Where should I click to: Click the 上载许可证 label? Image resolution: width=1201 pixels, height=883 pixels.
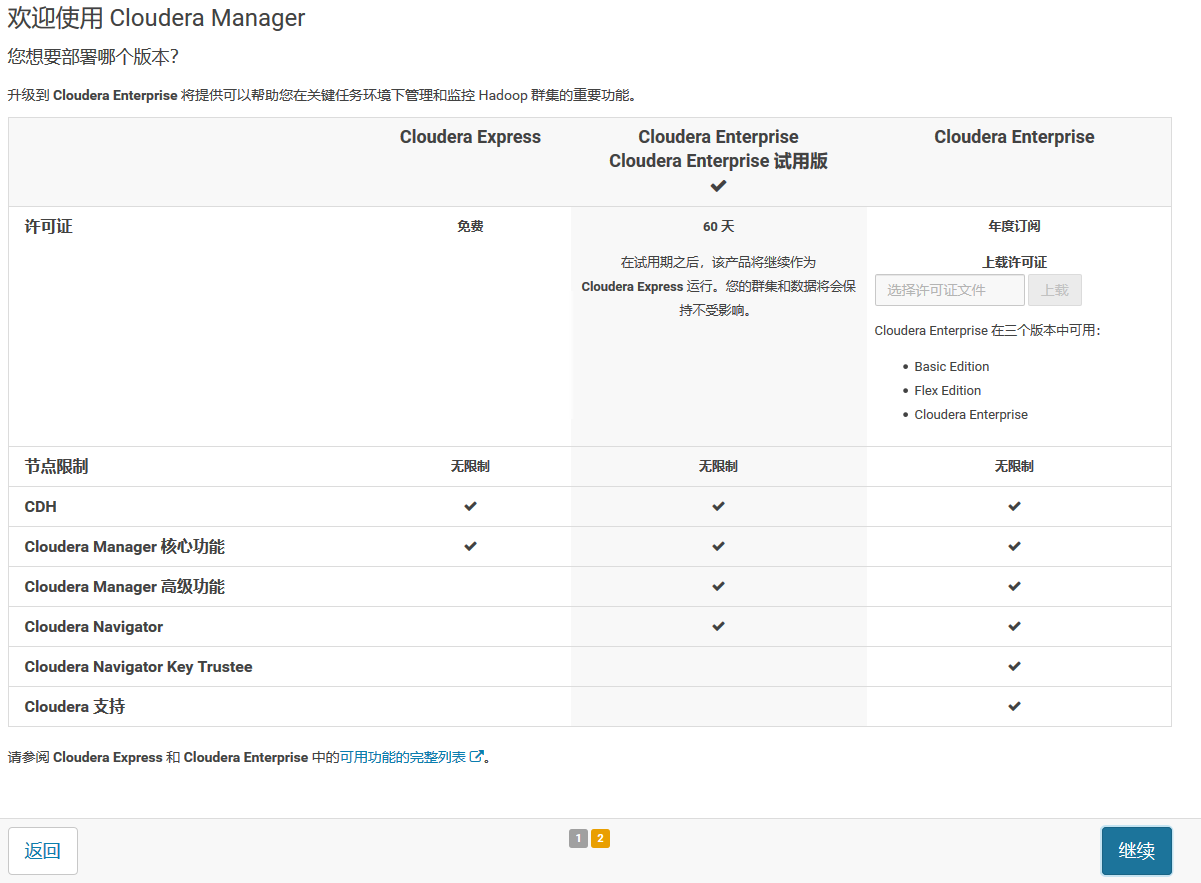(x=1014, y=262)
